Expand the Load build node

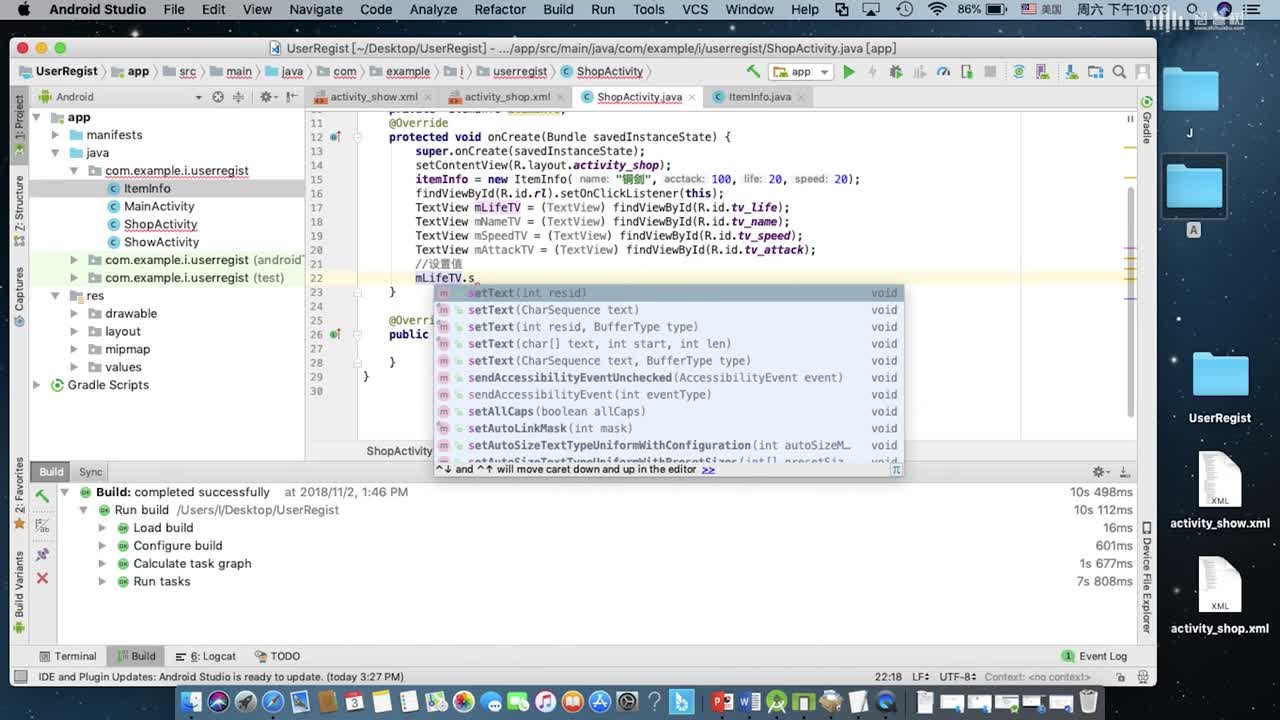(x=102, y=528)
